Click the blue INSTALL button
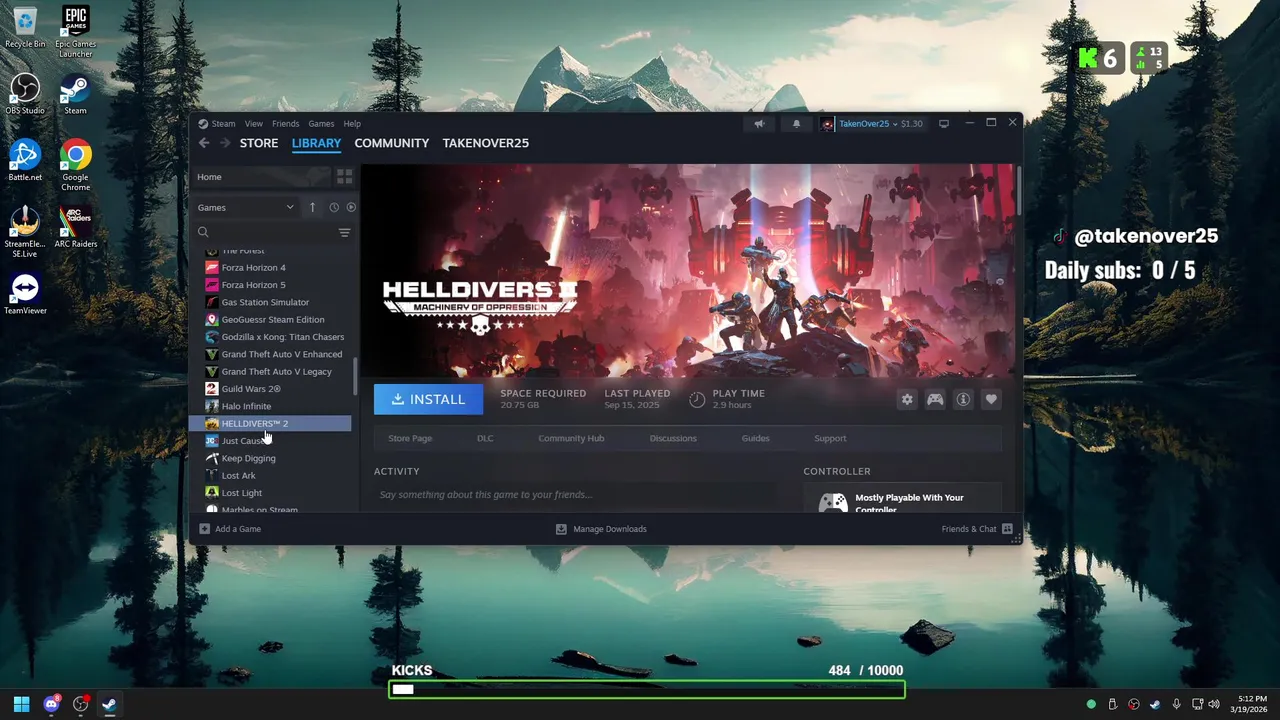The height and width of the screenshot is (720, 1280). [x=428, y=399]
